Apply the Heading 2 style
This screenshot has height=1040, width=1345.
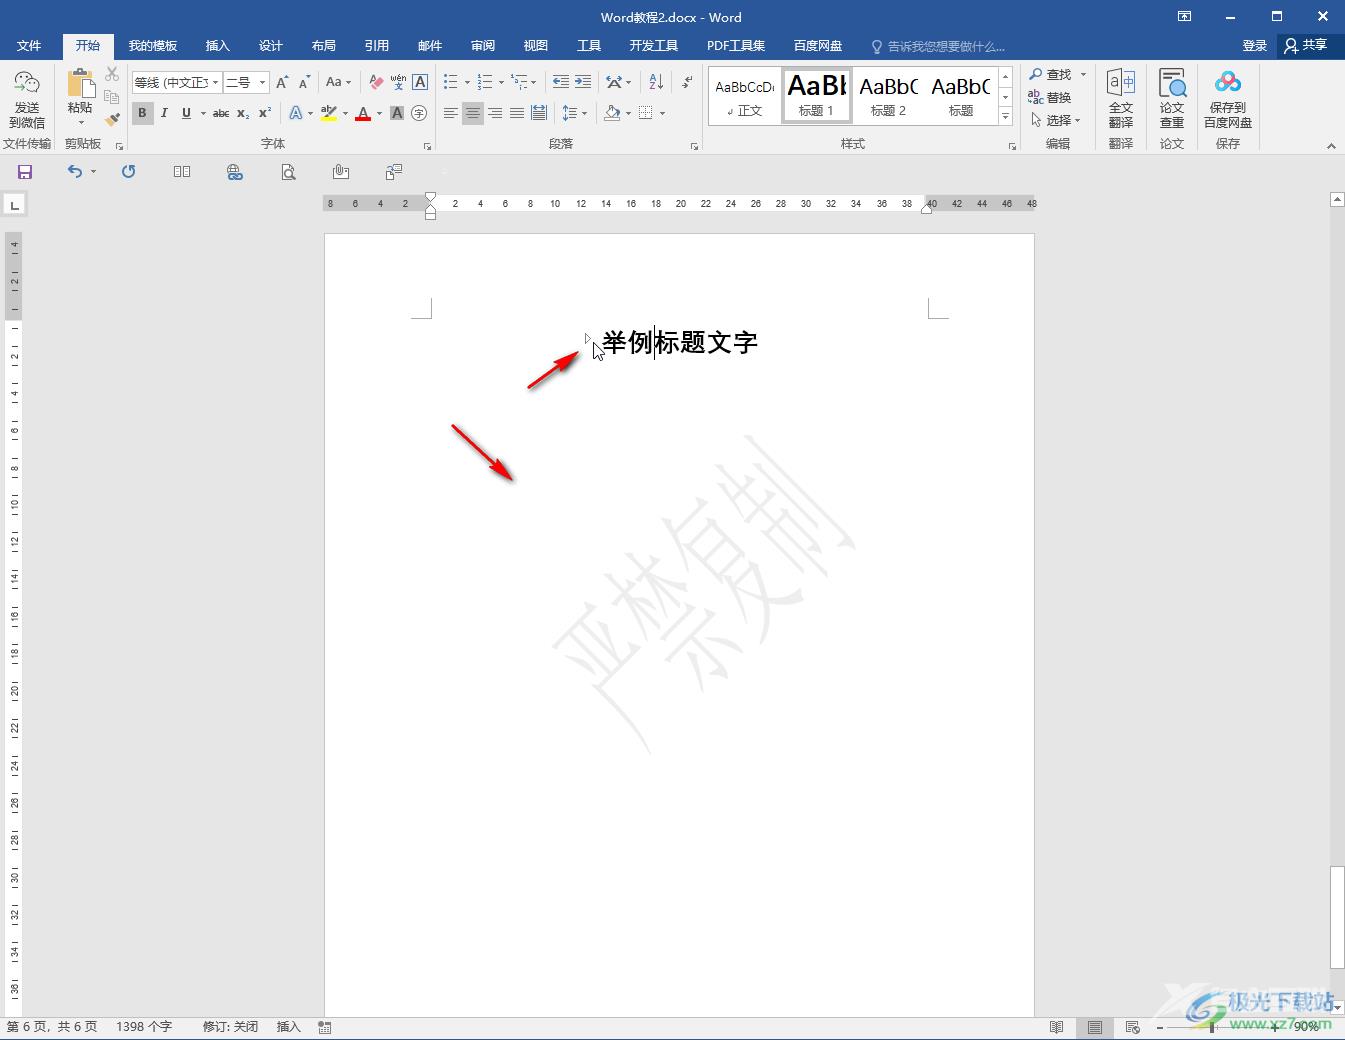888,96
